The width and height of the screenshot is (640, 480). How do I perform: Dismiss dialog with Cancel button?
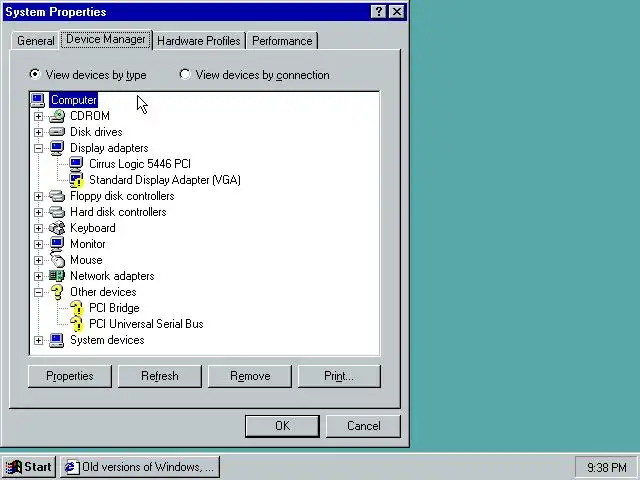click(x=363, y=426)
